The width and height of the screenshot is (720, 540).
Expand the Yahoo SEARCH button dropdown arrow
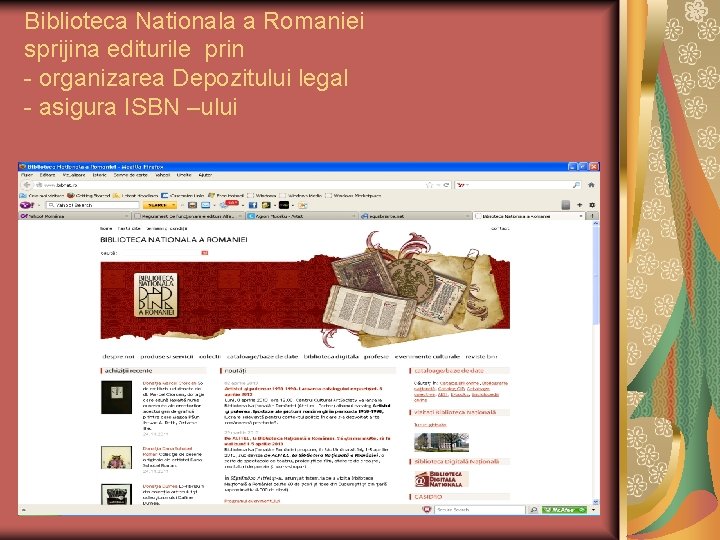pyautogui.click(x=173, y=205)
